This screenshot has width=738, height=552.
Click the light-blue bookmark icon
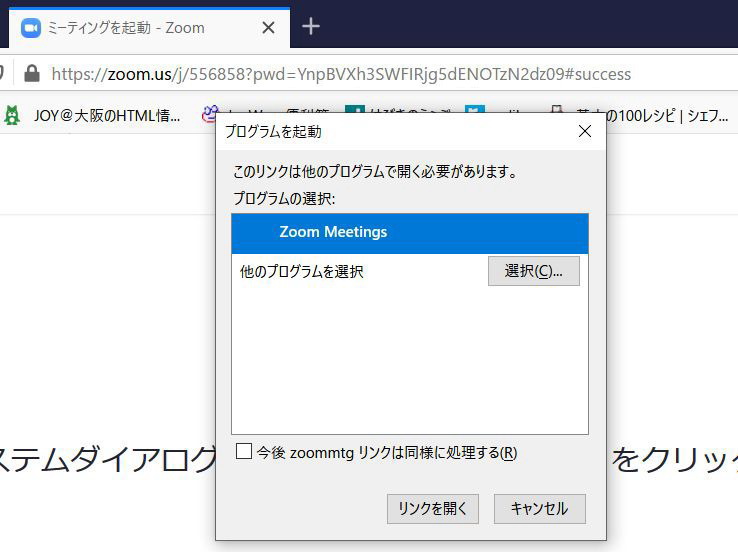click(x=474, y=112)
